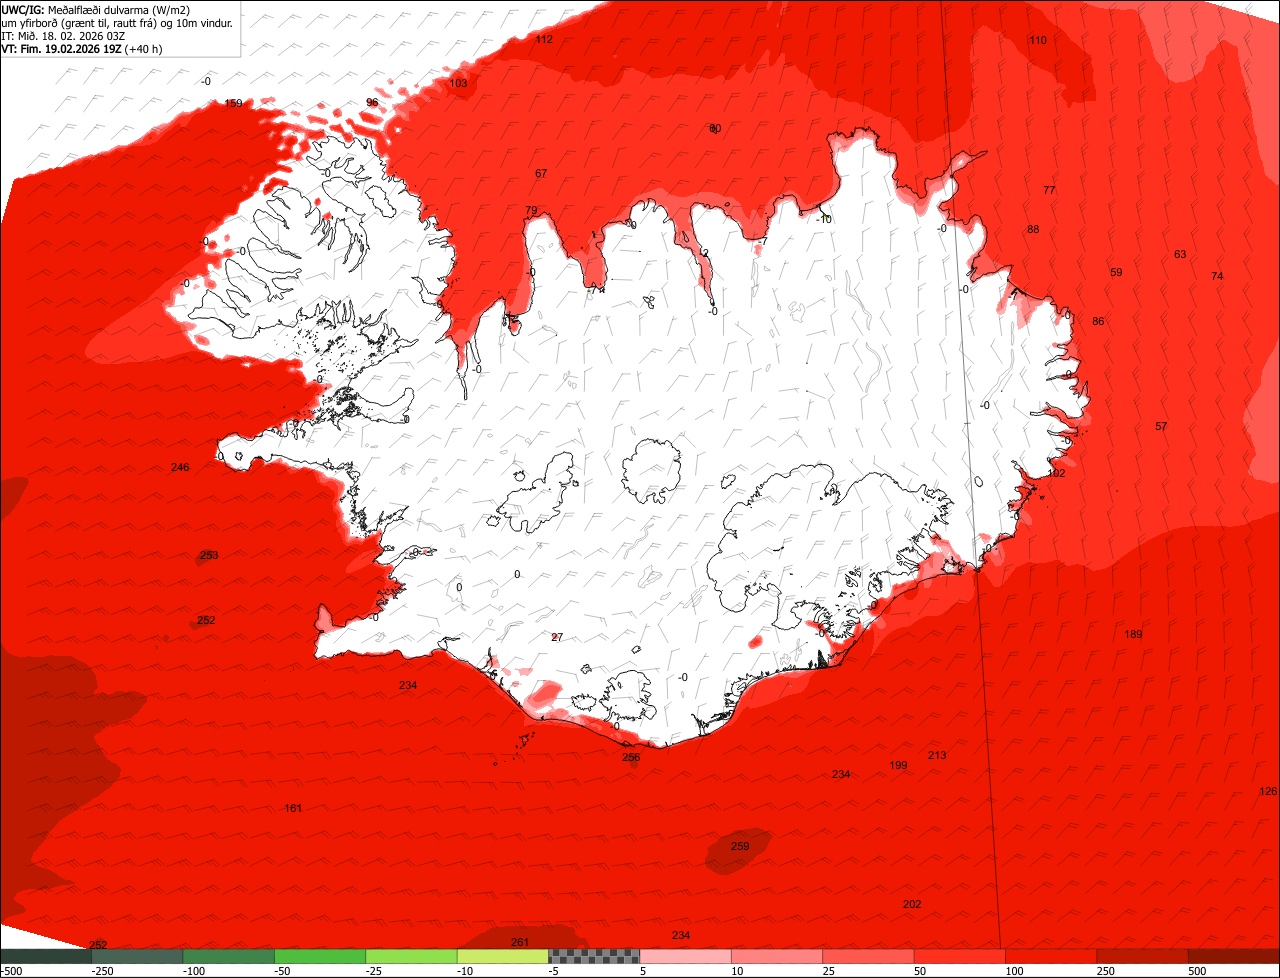Click the map value 74 near the right edge
The height and width of the screenshot is (978, 1280).
point(1217,276)
